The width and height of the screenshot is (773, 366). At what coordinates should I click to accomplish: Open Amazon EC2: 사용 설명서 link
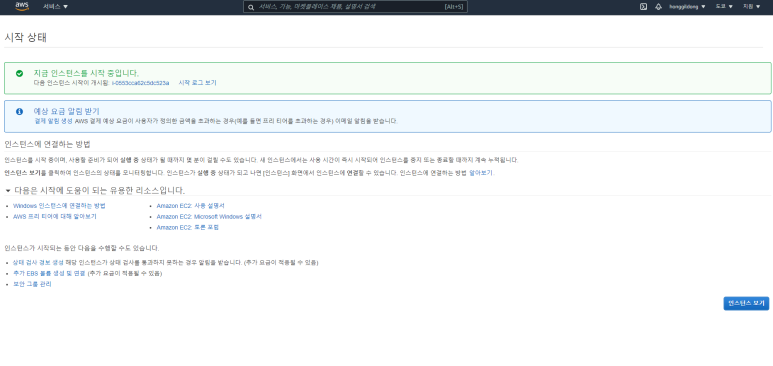coord(190,206)
